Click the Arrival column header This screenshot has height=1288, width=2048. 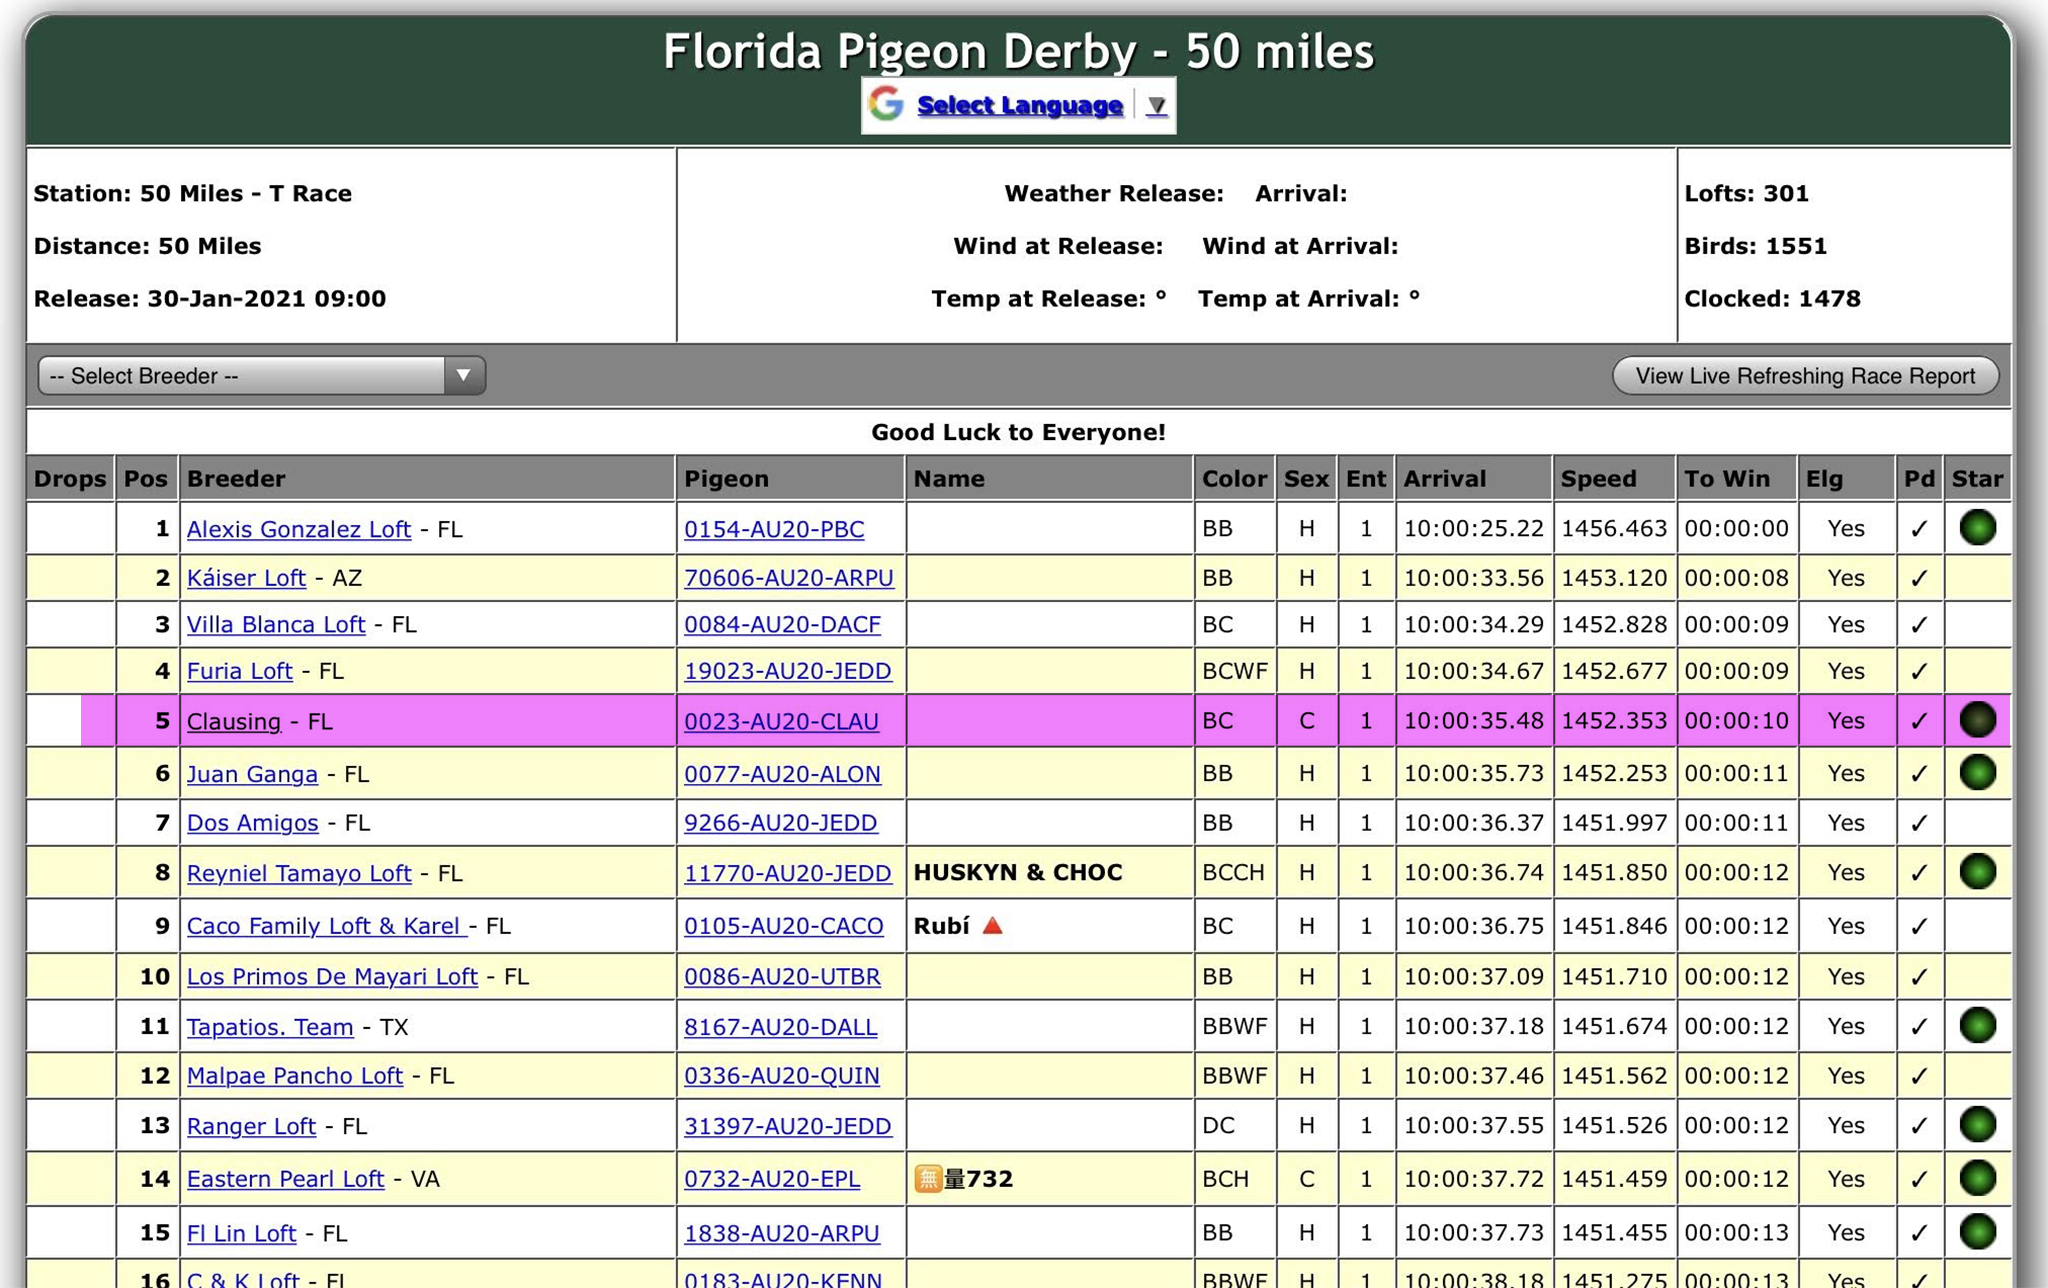coord(1444,479)
